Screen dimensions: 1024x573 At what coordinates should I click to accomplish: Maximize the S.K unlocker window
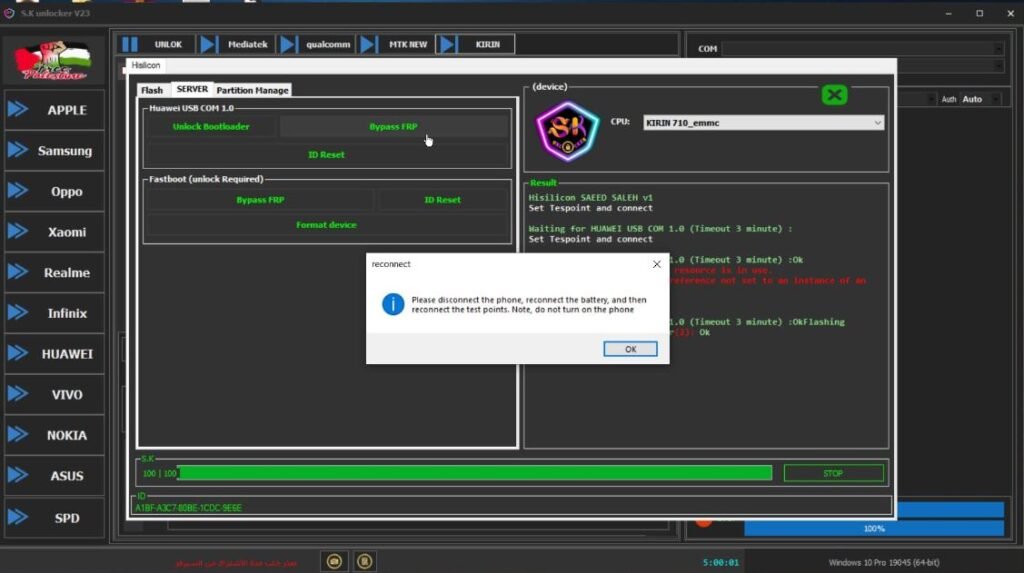[x=980, y=13]
